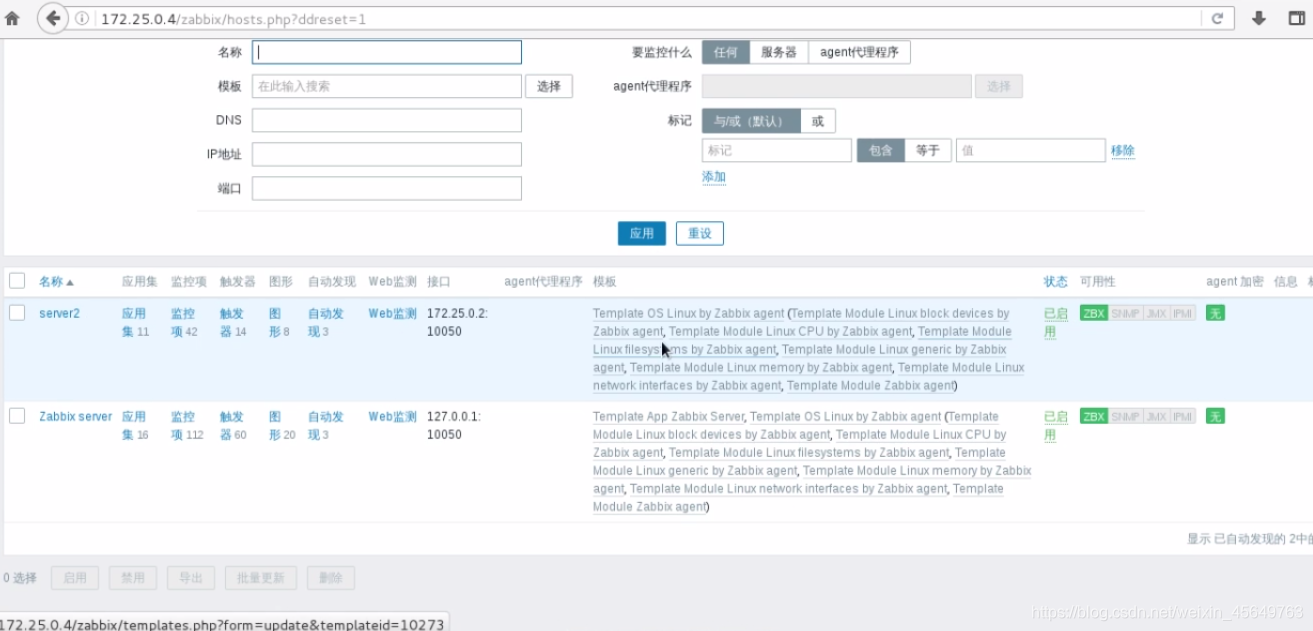Apply the filter with 应用 button

coord(642,234)
